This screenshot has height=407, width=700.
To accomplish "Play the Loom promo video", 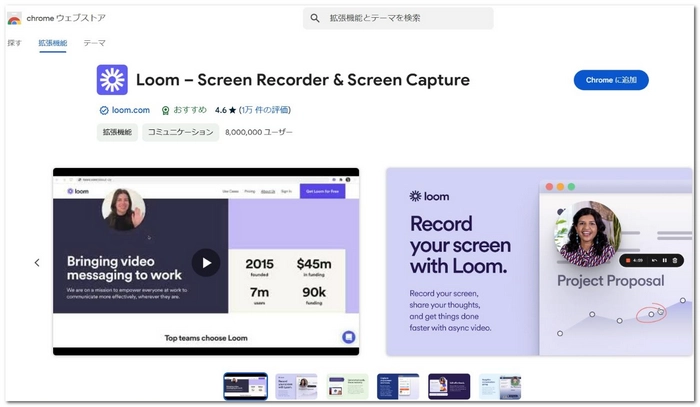I will (206, 262).
